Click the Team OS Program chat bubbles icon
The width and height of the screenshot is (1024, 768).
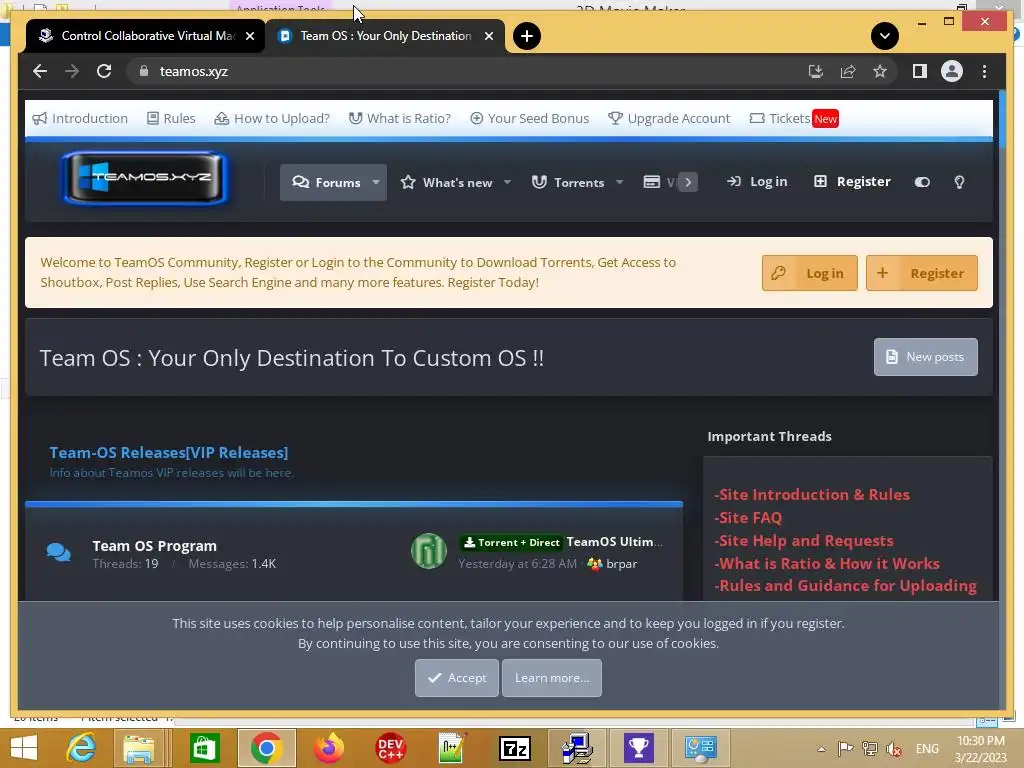pyautogui.click(x=59, y=552)
